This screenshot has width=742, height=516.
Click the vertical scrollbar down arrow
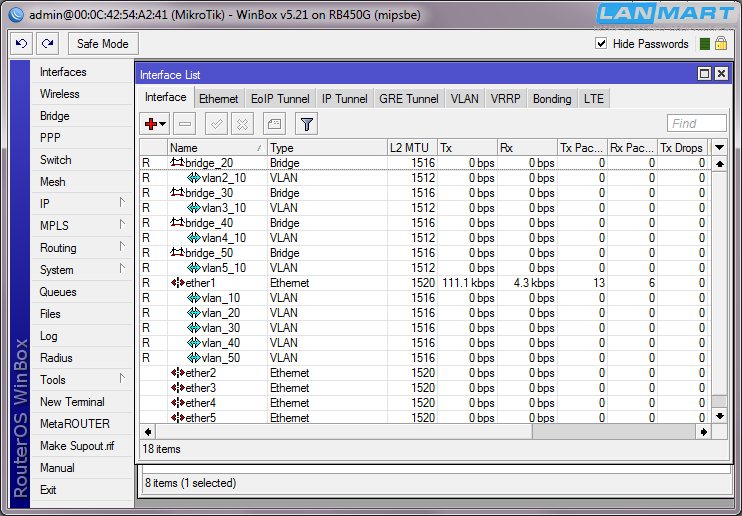point(719,416)
